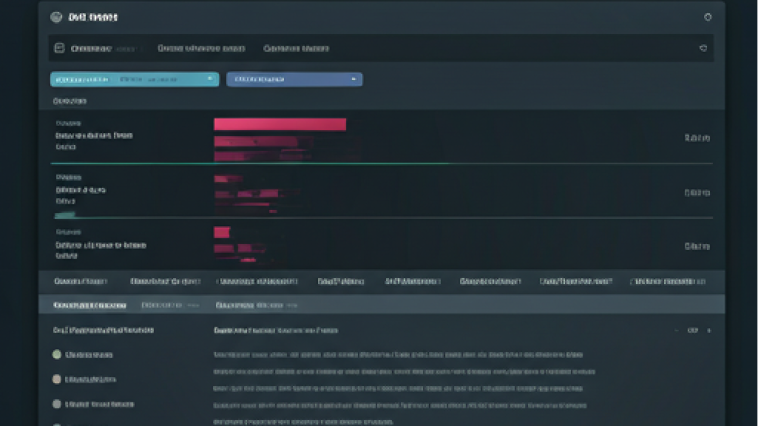This screenshot has width=758, height=426.
Task: Click the first round bullet icon in lower list
Action: tap(57, 354)
